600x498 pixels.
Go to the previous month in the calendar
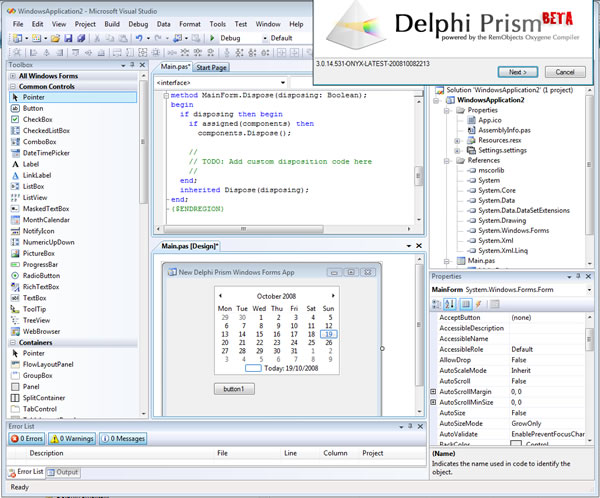pos(220,296)
